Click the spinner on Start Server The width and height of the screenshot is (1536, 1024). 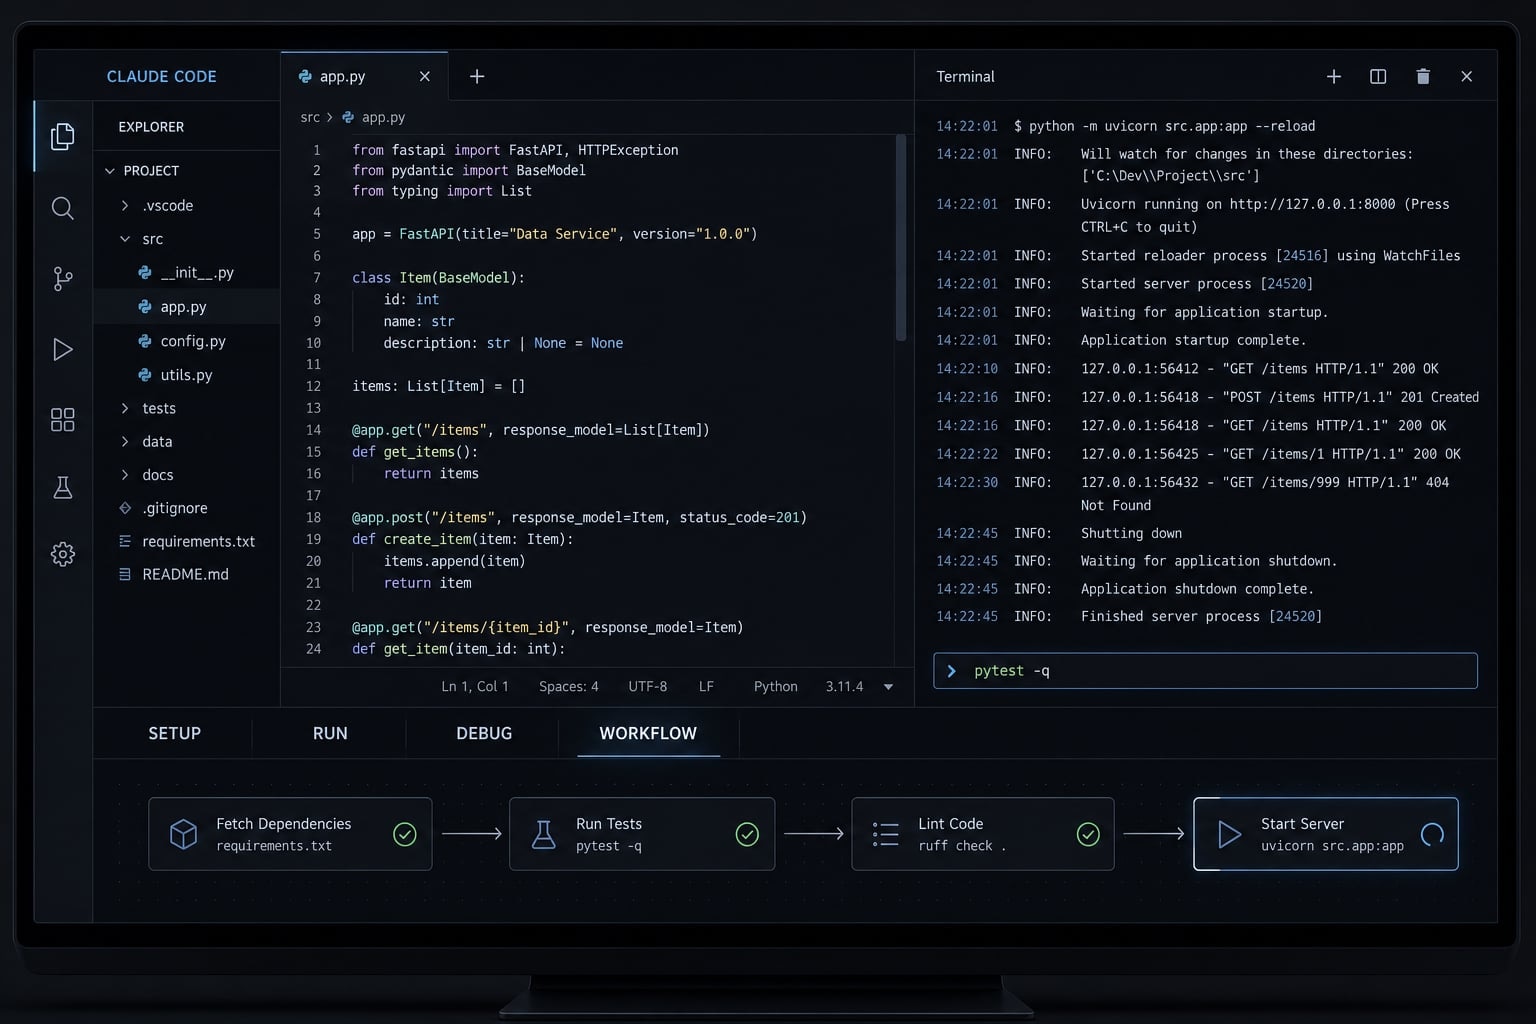pyautogui.click(x=1432, y=834)
